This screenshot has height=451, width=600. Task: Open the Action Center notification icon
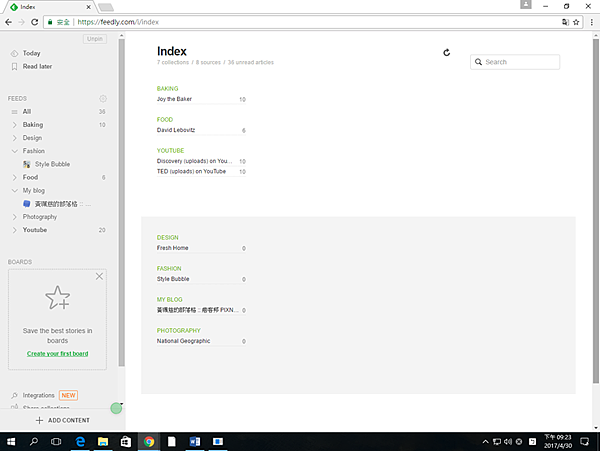584,442
